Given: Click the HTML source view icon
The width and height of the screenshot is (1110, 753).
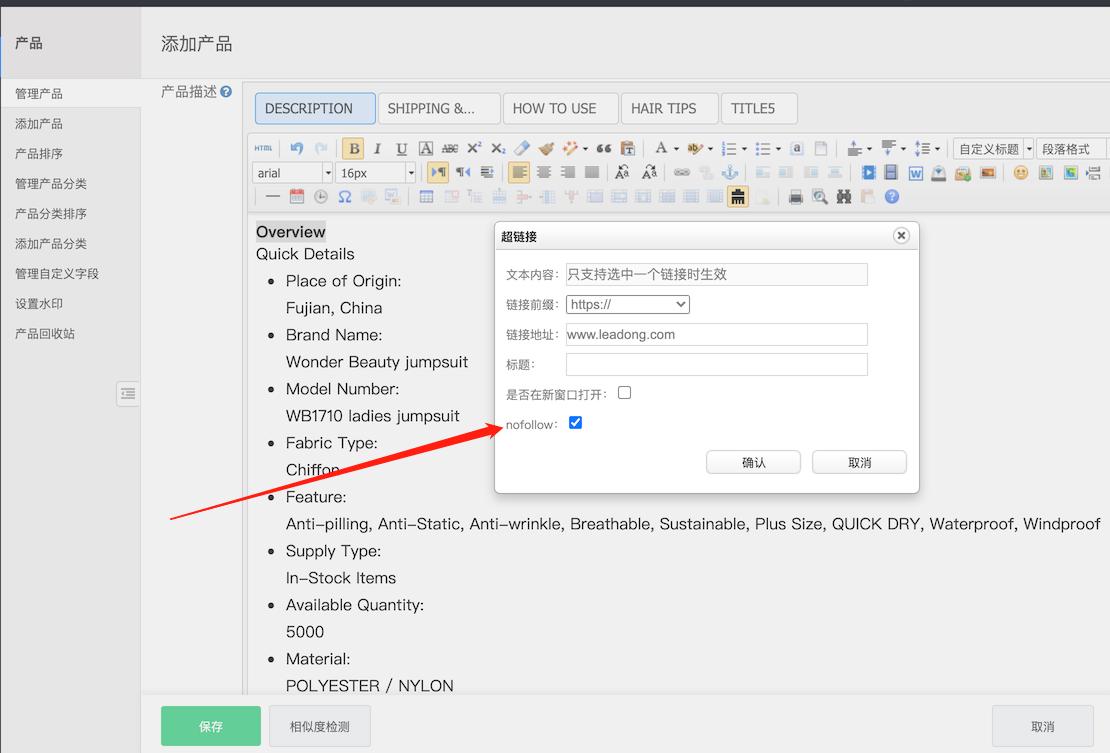Looking at the screenshot, I should pyautogui.click(x=263, y=149).
